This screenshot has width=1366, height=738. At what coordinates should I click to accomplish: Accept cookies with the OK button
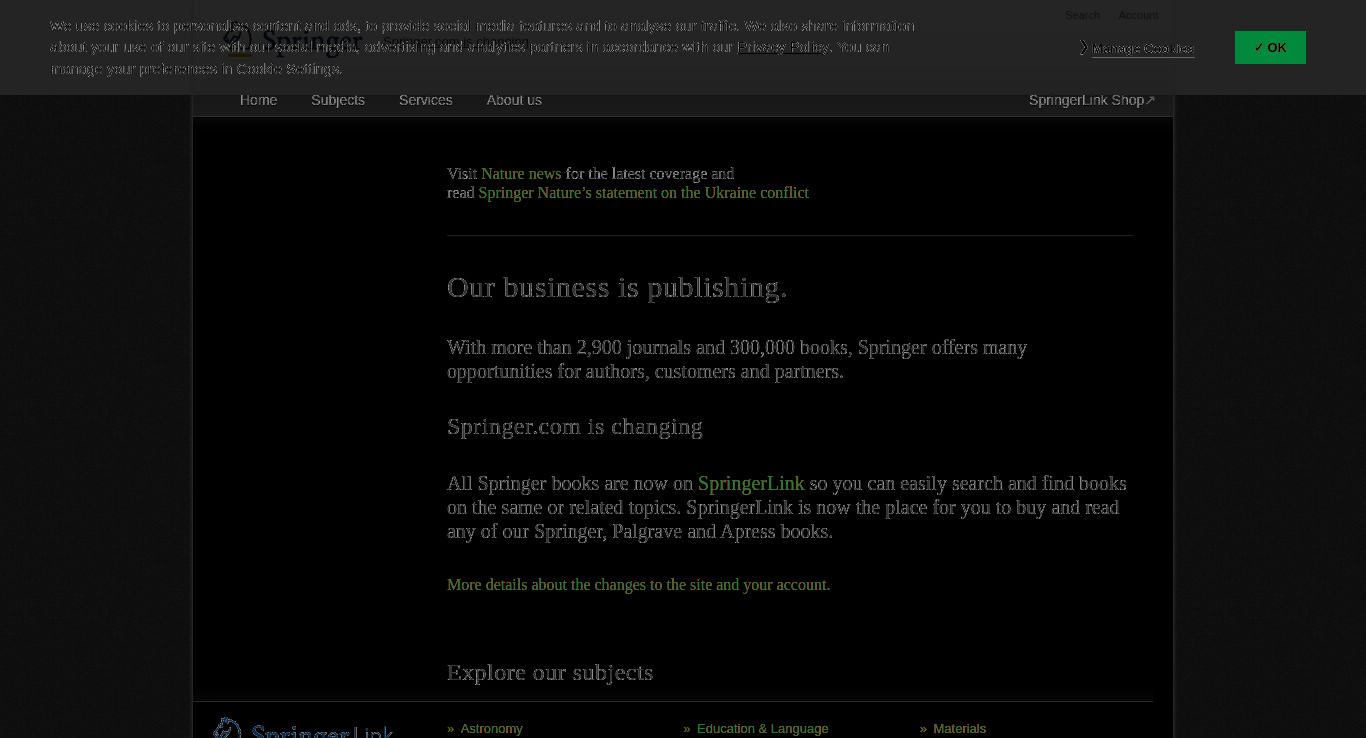pos(1270,47)
